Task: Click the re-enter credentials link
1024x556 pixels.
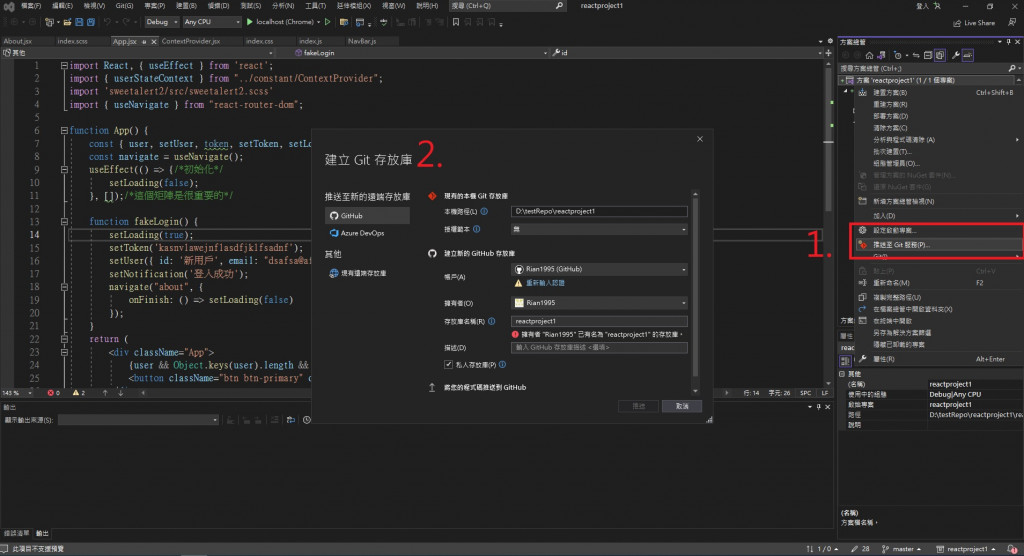Action: (545, 283)
